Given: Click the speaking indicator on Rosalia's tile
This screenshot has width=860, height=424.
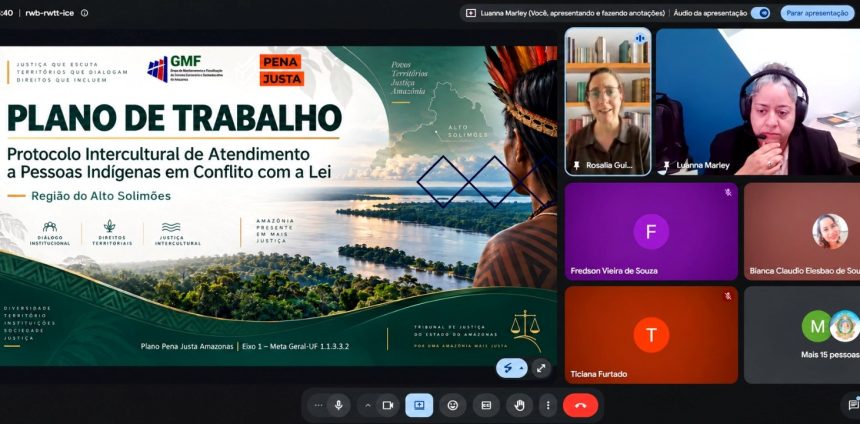Looking at the screenshot, I should coord(640,38).
